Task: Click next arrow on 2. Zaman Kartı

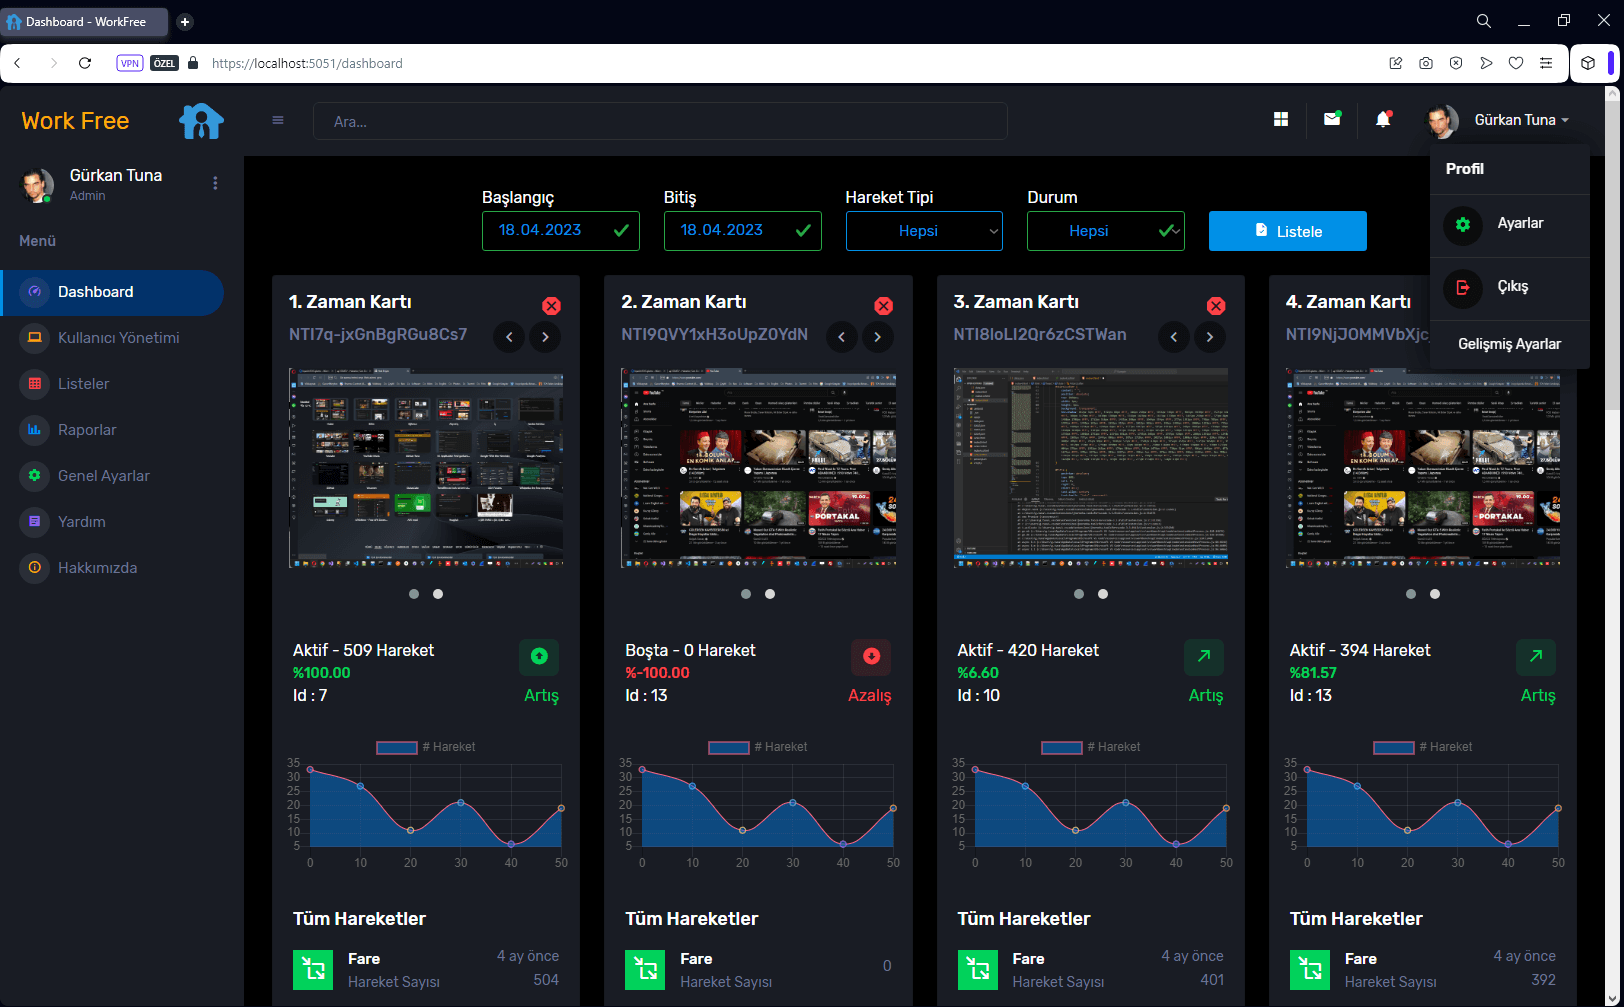Action: 878,337
